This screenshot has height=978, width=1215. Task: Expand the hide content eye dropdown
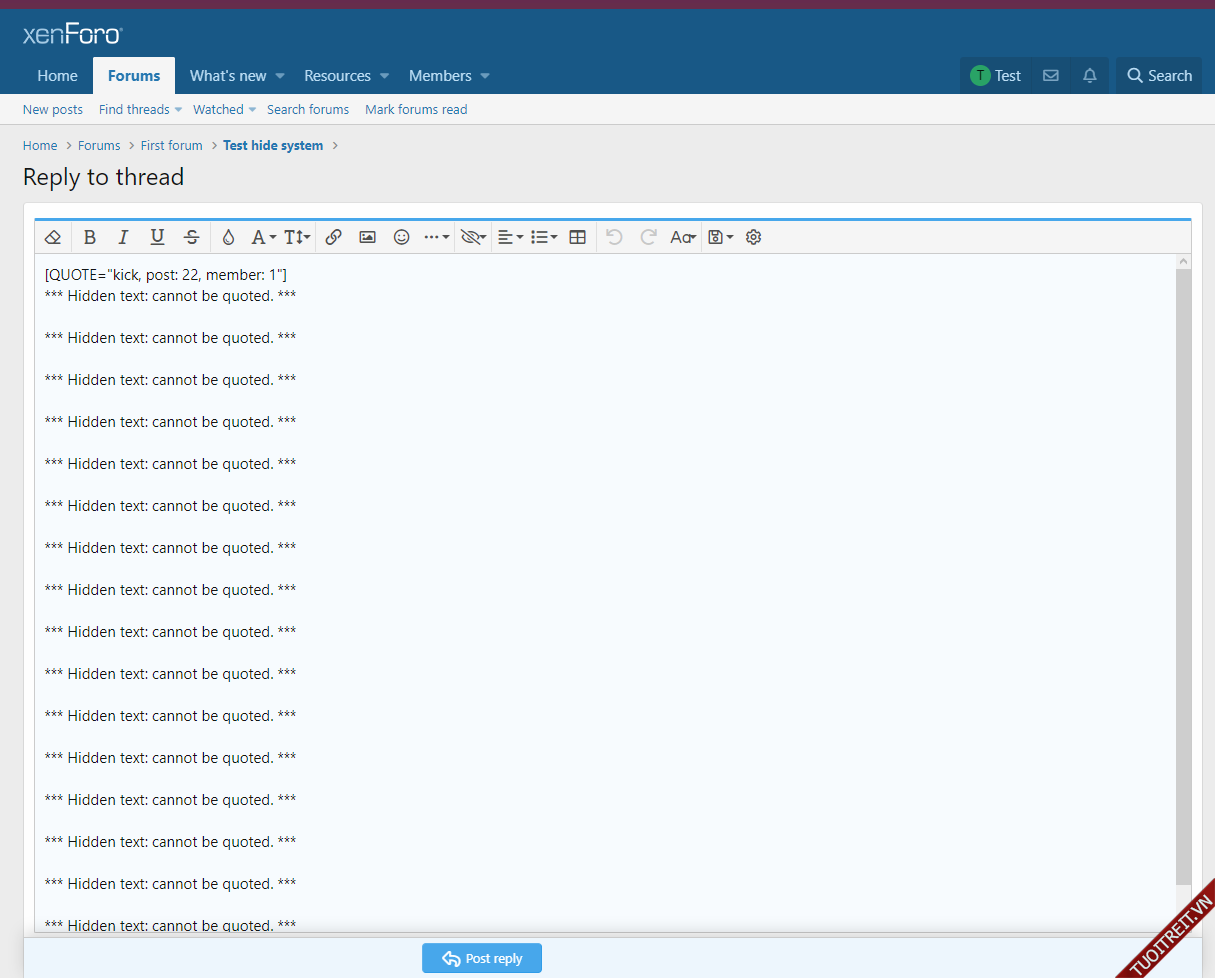coord(473,237)
